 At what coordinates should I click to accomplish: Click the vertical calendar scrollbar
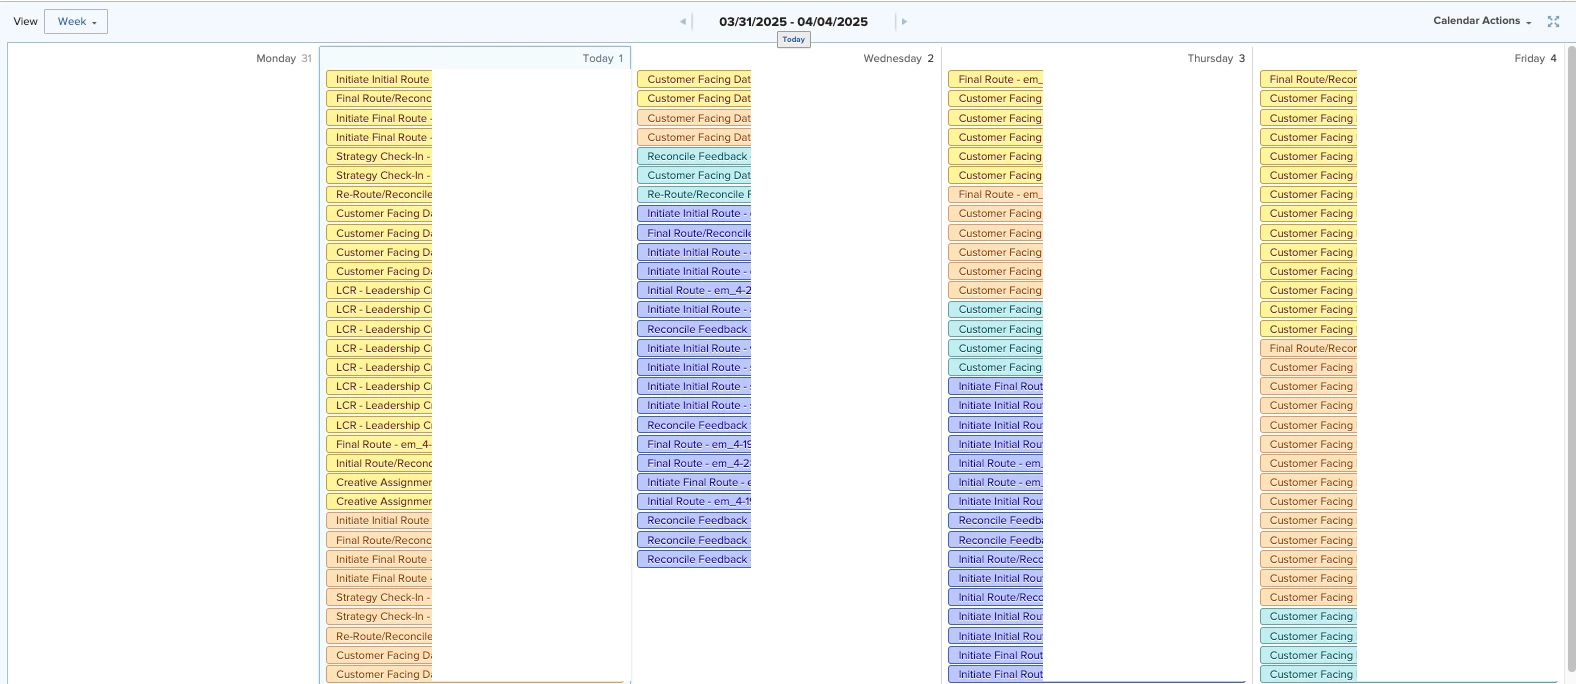(1571, 360)
